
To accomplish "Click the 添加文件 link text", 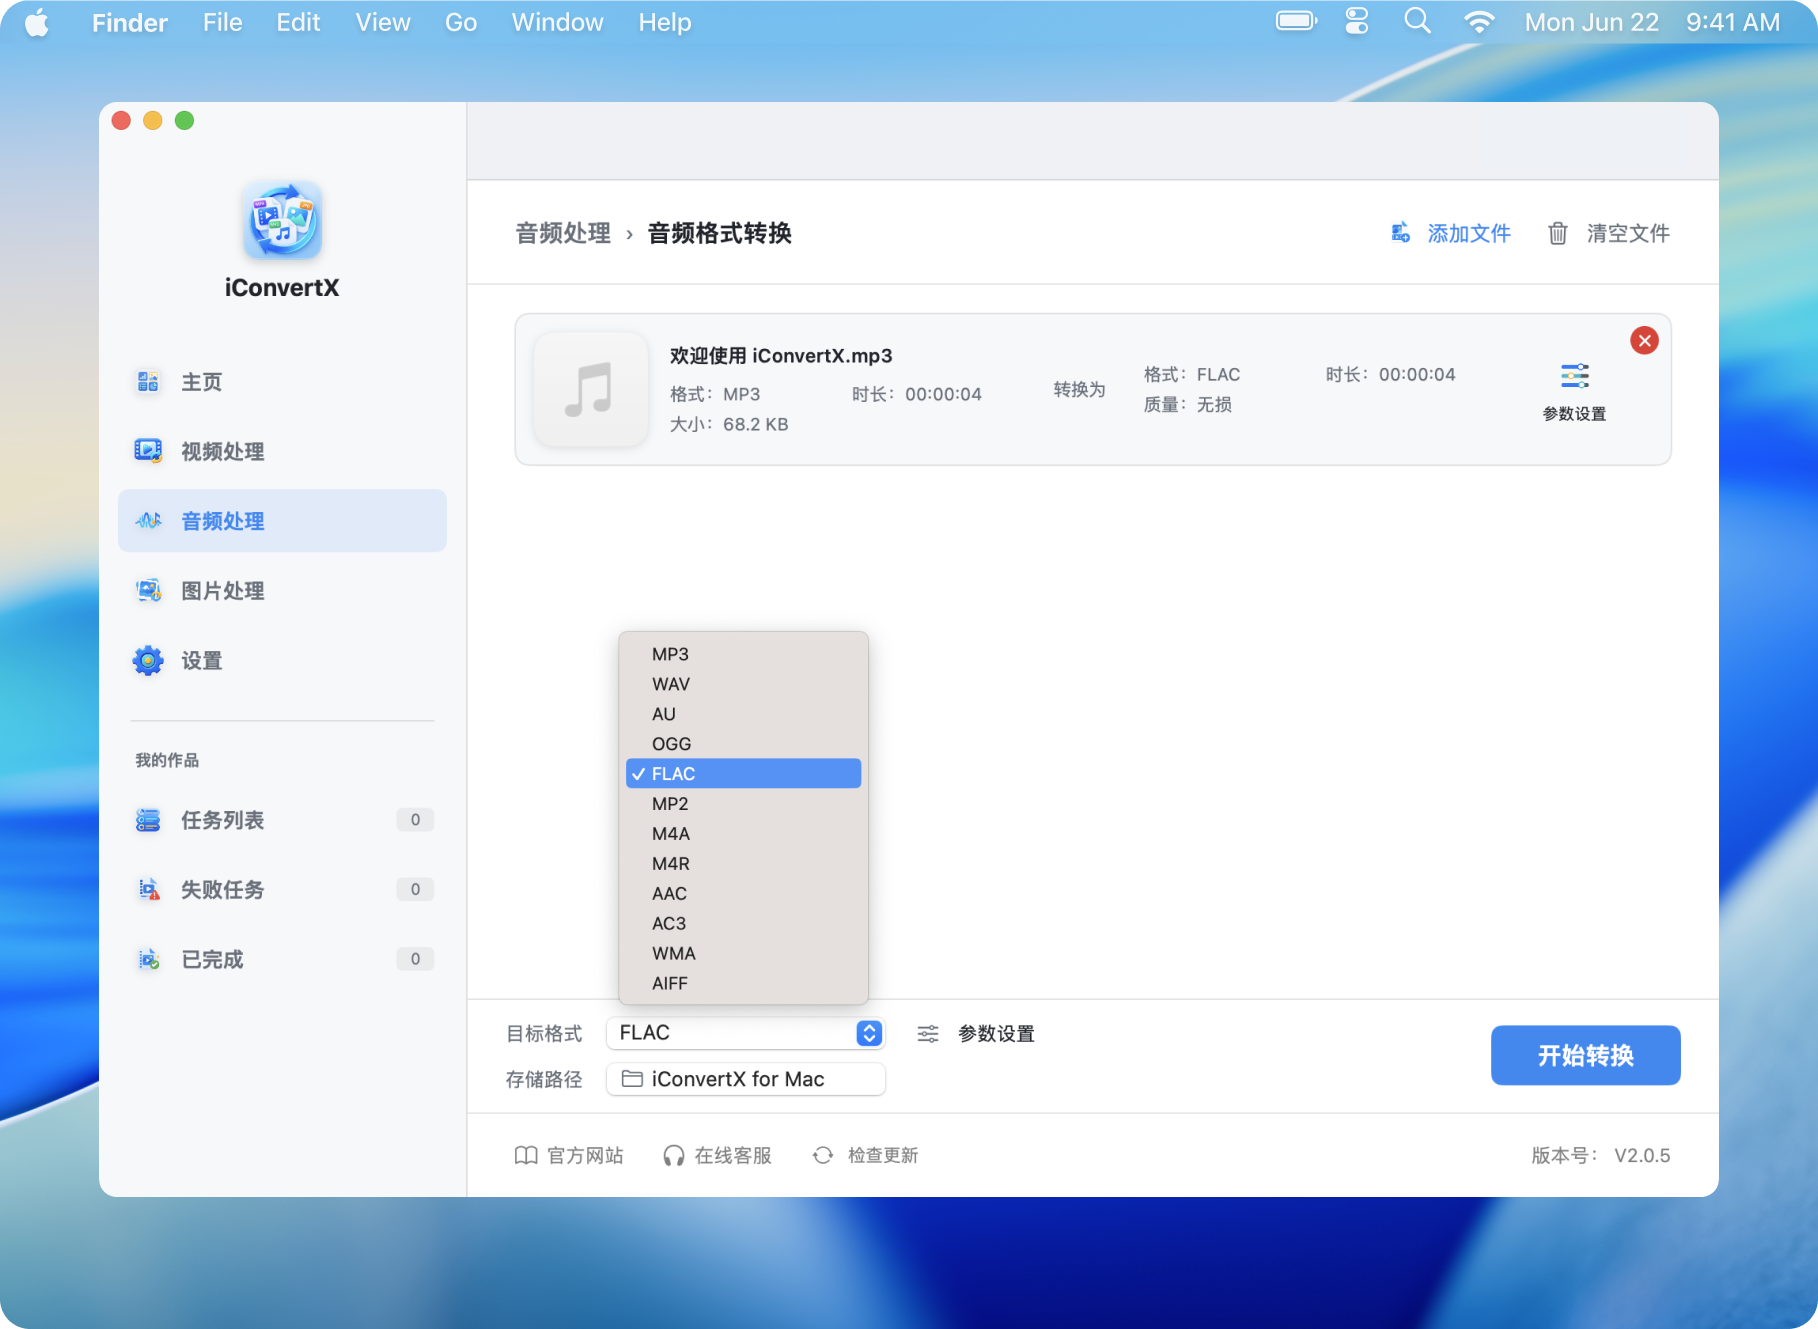I will 1469,233.
